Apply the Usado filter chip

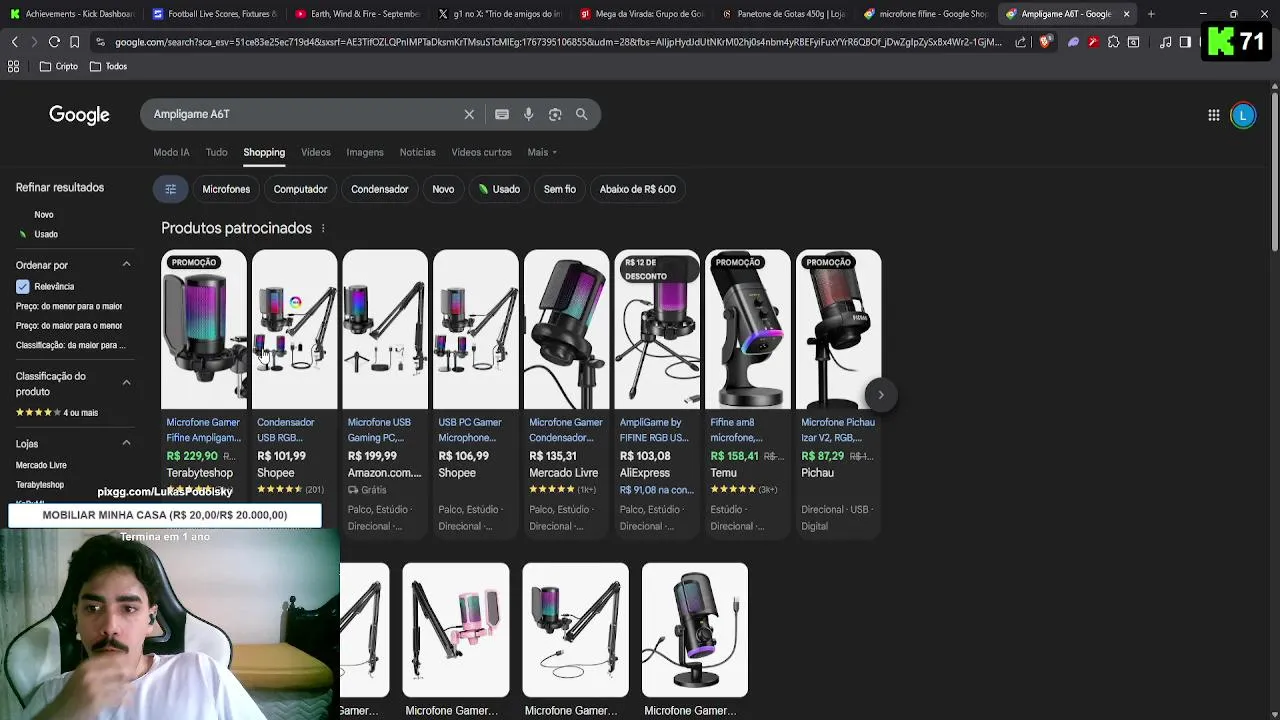point(499,189)
